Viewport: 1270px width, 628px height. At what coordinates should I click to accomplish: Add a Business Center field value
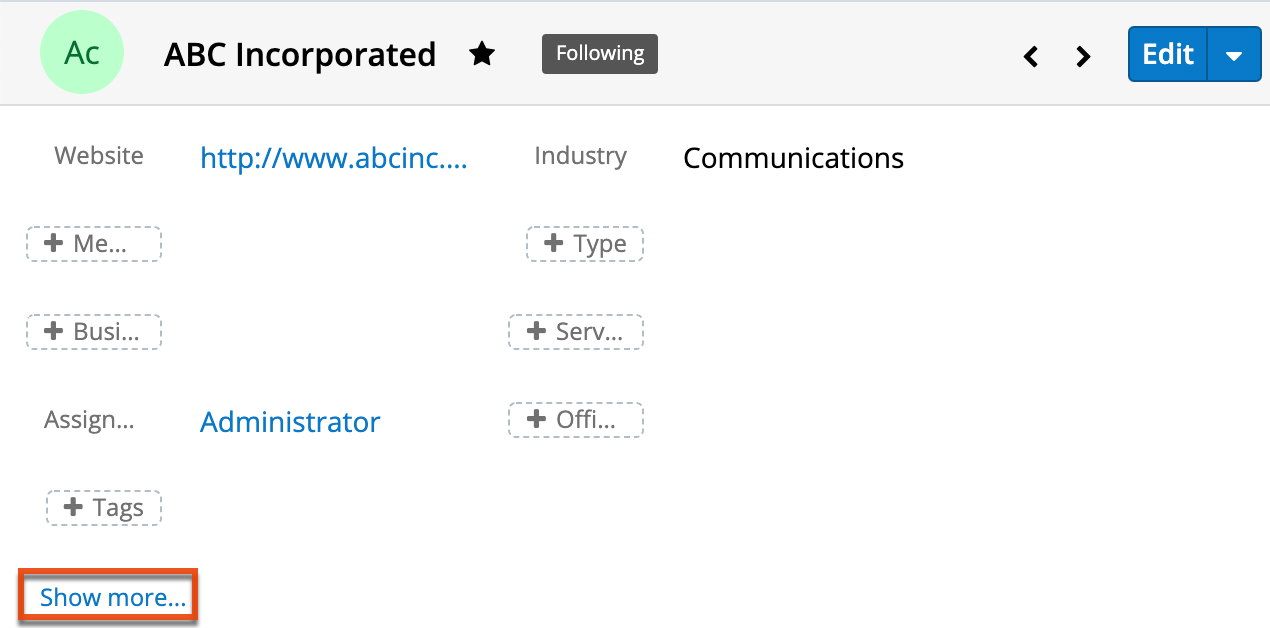pyautogui.click(x=94, y=332)
